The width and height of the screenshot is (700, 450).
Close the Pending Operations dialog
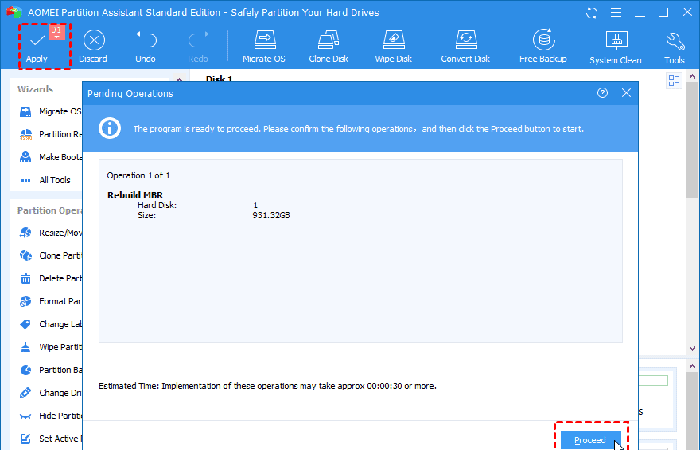point(626,92)
